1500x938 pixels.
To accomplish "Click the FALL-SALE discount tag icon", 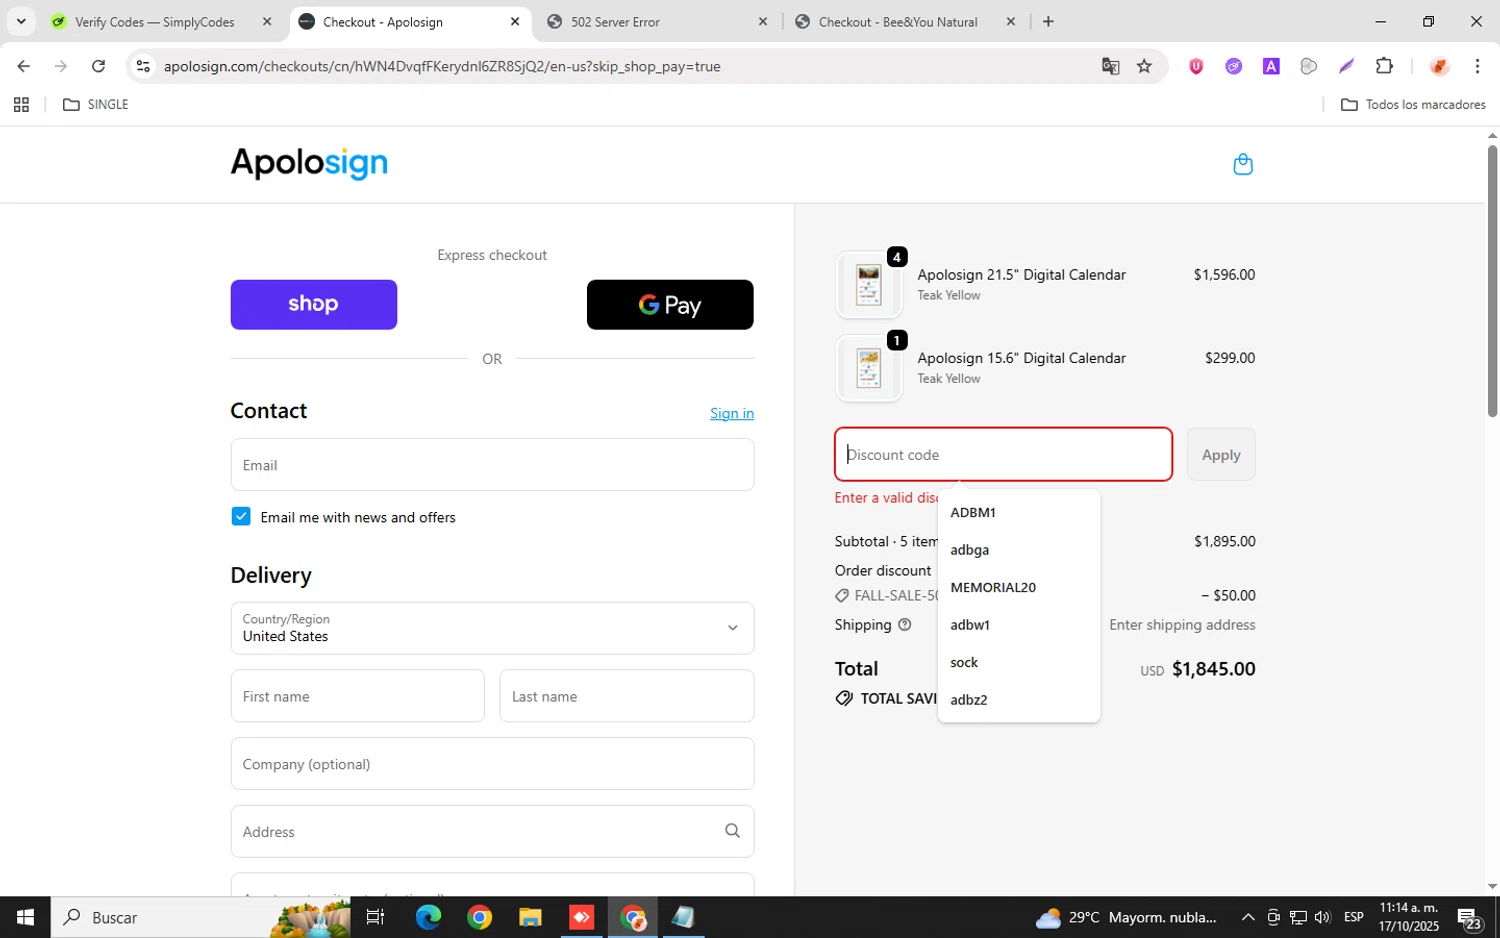I will [842, 596].
